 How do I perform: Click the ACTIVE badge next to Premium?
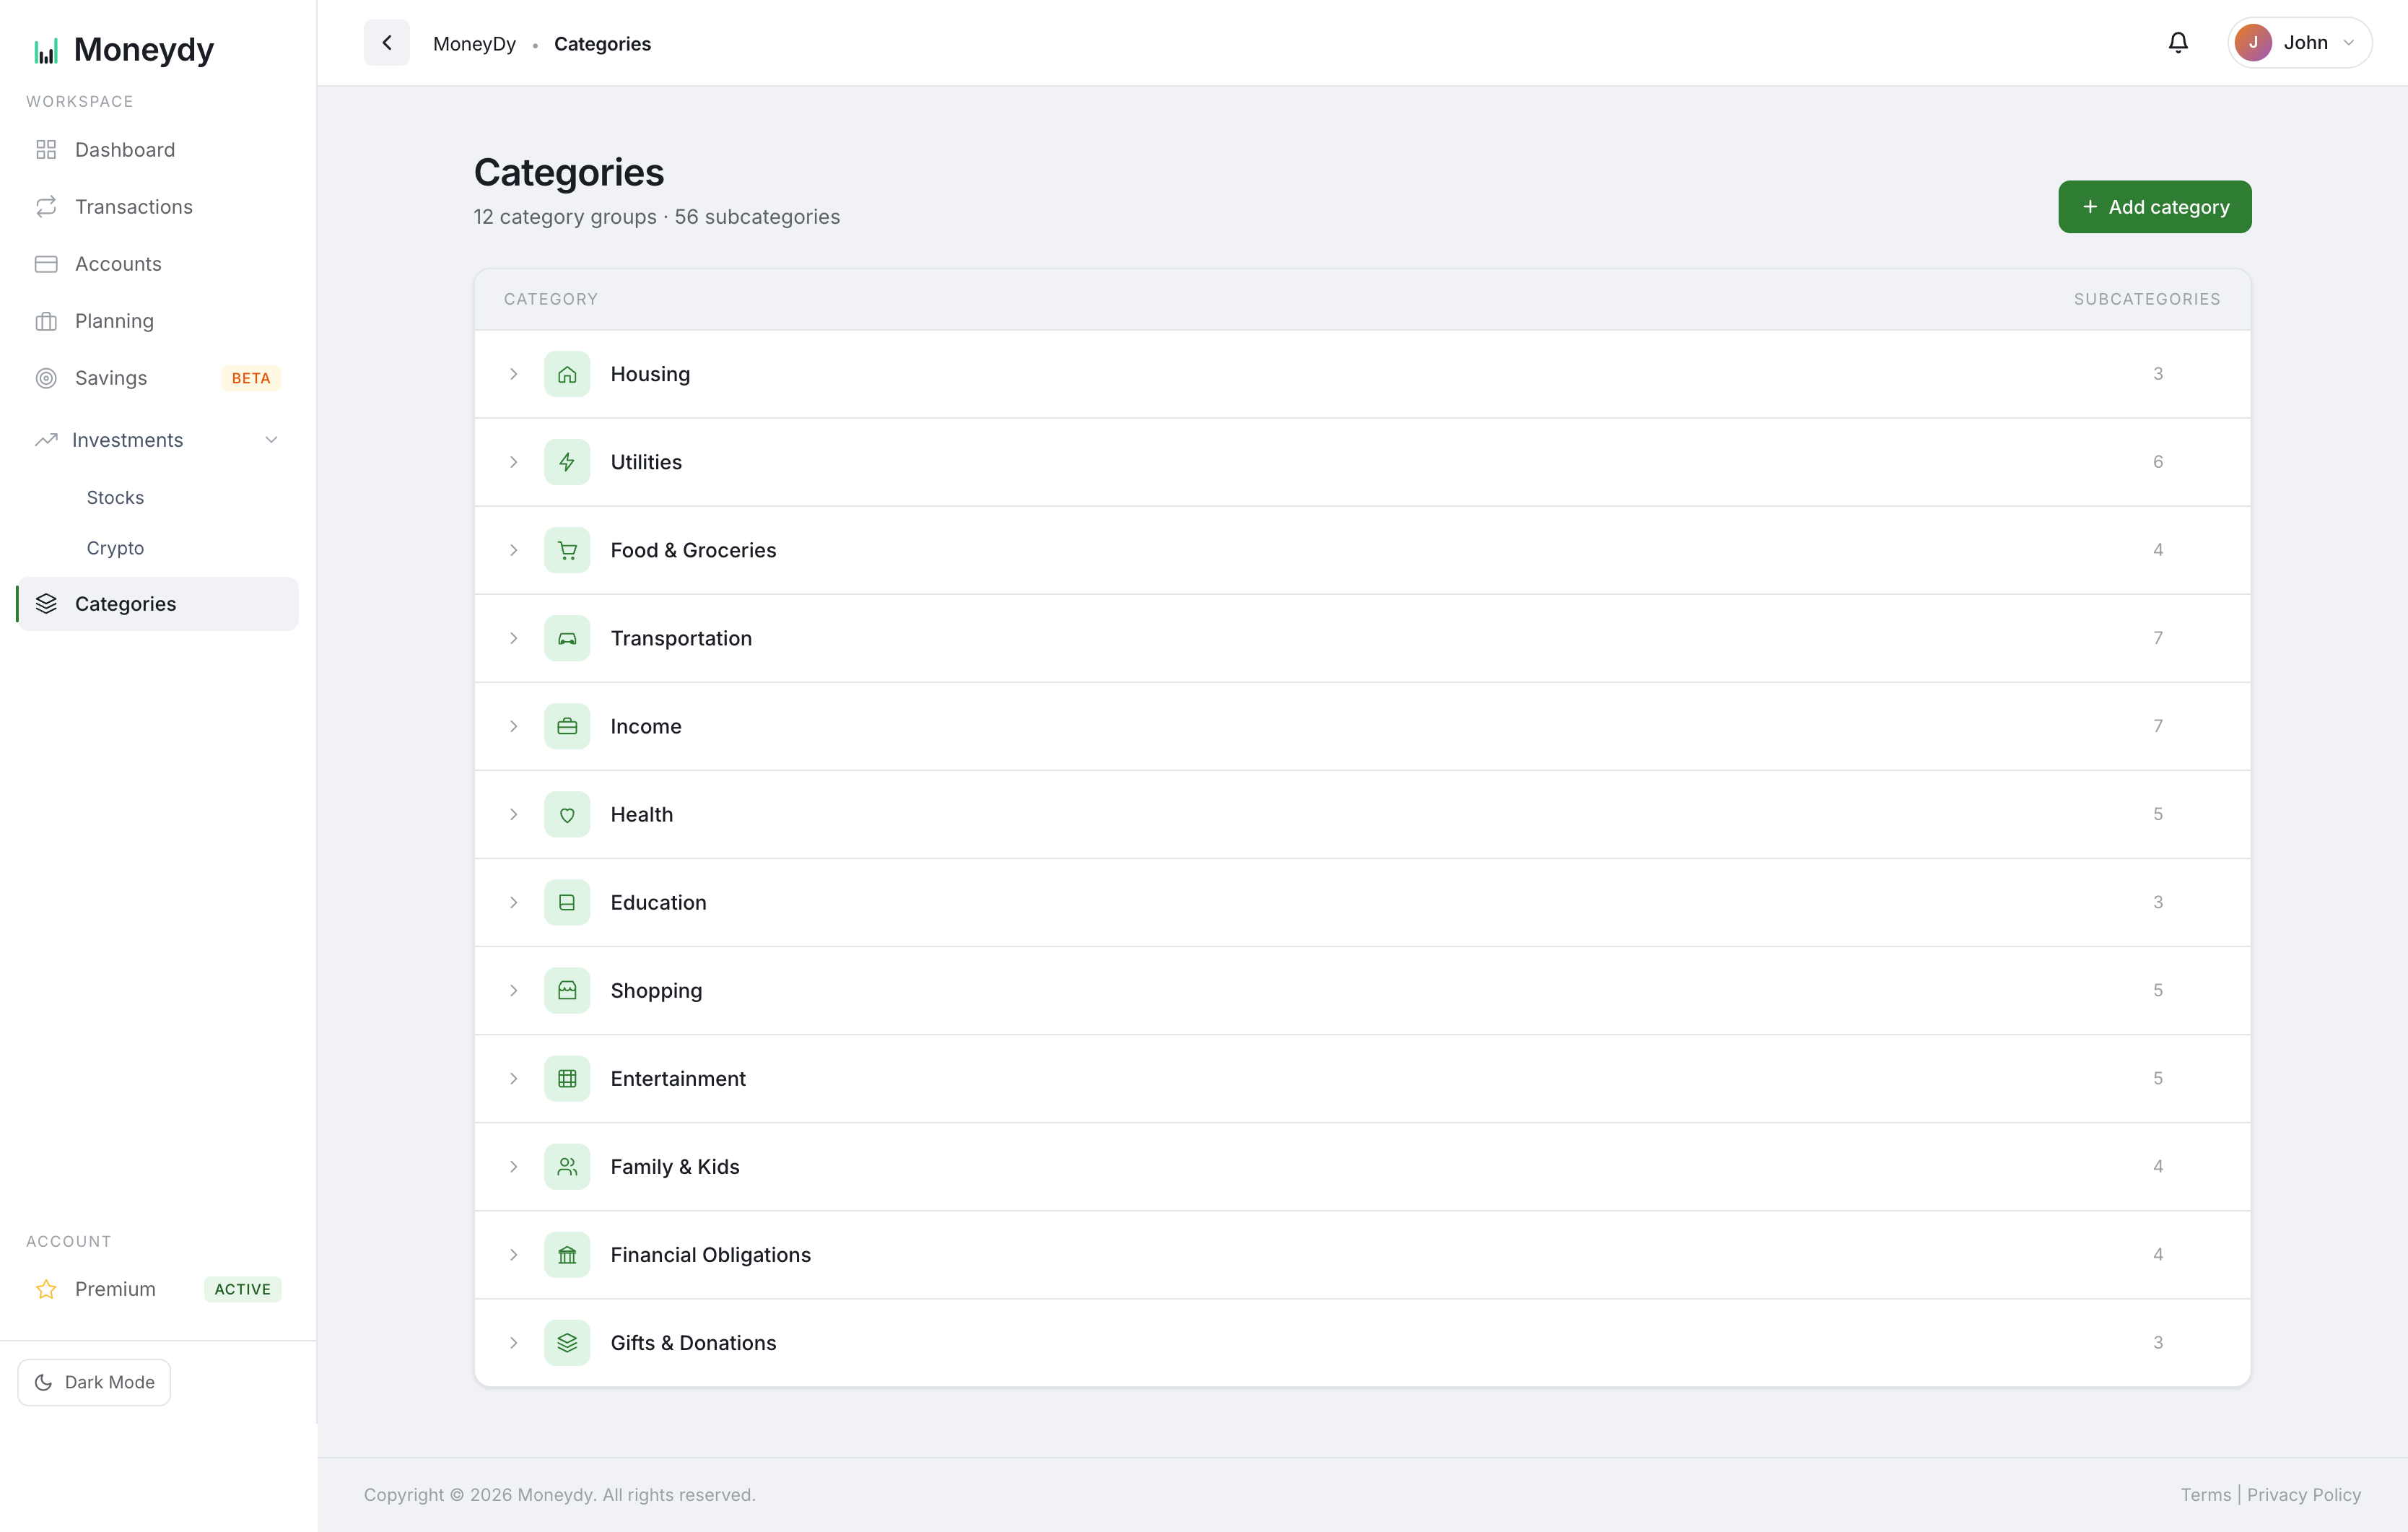pos(242,1289)
